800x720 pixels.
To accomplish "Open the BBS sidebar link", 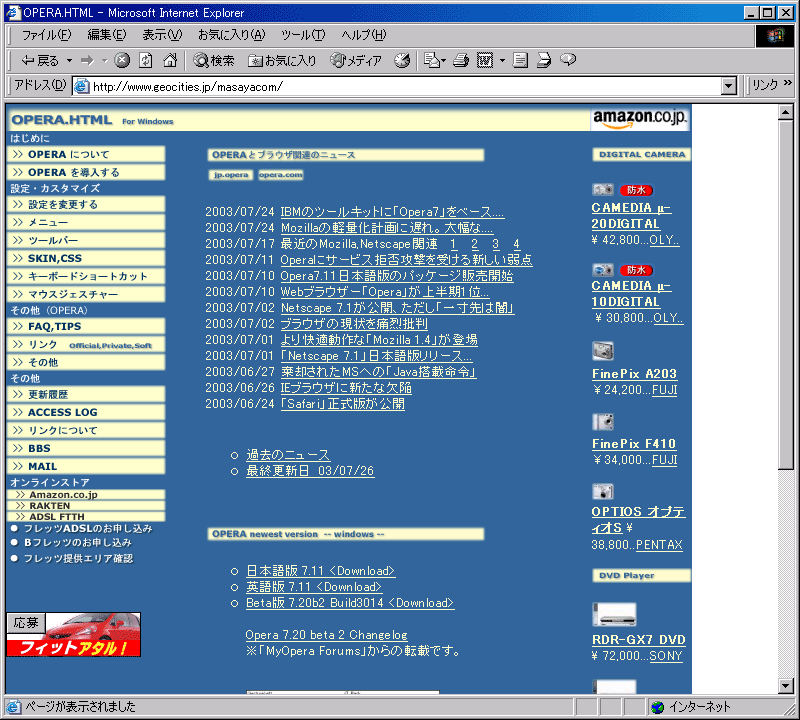I will pyautogui.click(x=86, y=448).
